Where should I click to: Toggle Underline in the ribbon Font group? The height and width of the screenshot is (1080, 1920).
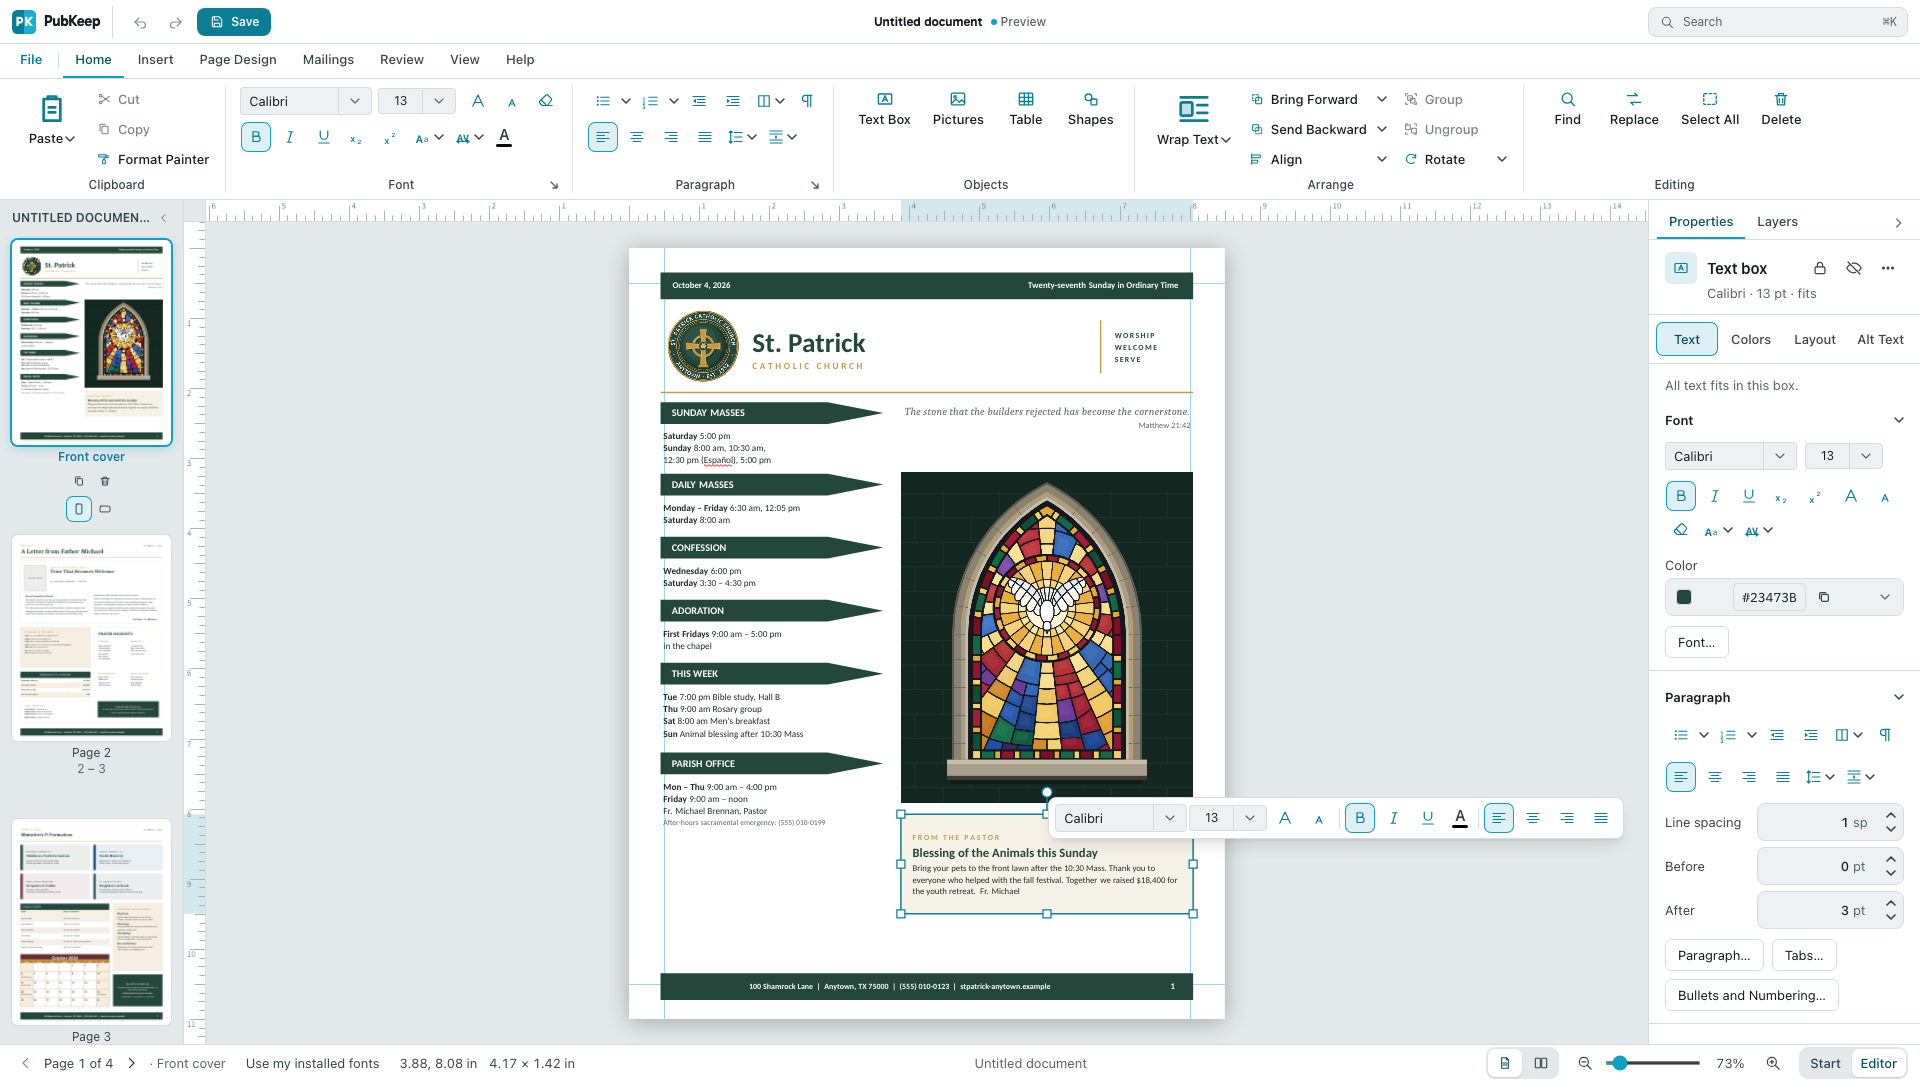tap(324, 137)
